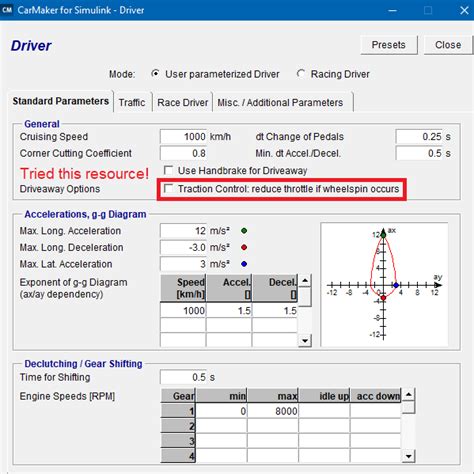Enable Use Handbrake for Driveaway
Screen dimensions: 474x474
(168, 170)
